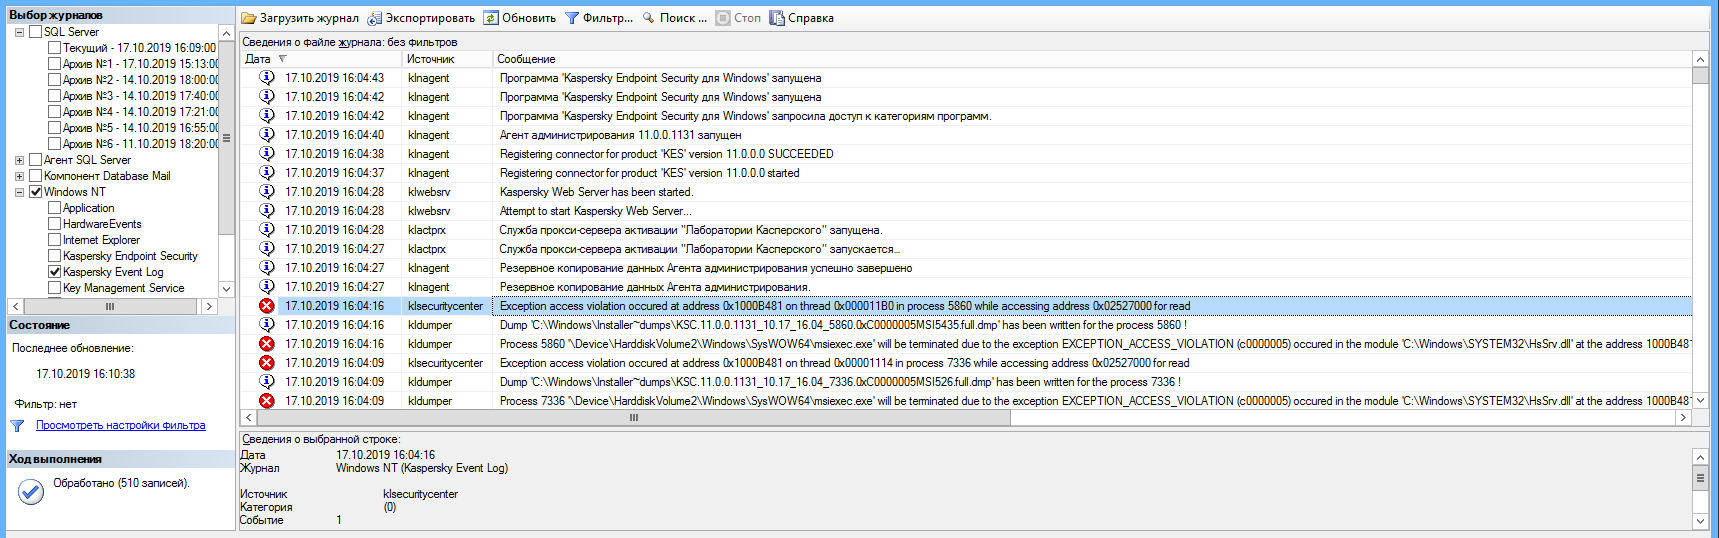
Task: Select the HardwareEvents log item
Action: coord(102,224)
